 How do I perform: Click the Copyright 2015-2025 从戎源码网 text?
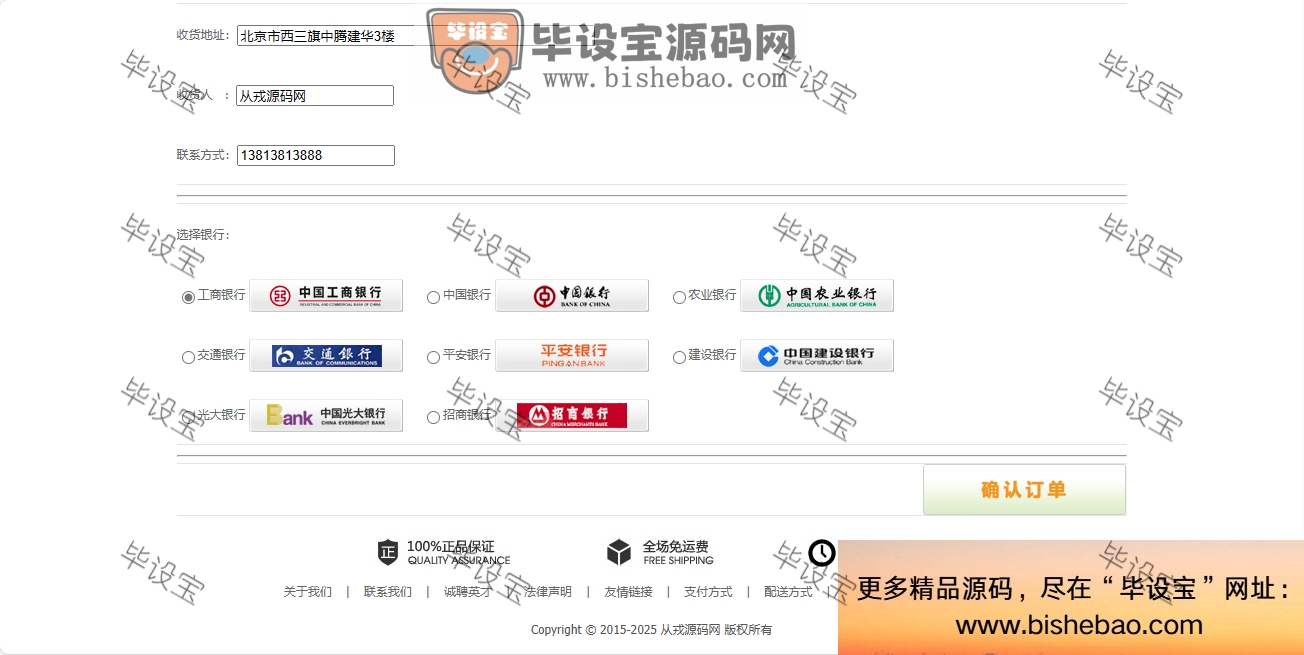click(651, 630)
